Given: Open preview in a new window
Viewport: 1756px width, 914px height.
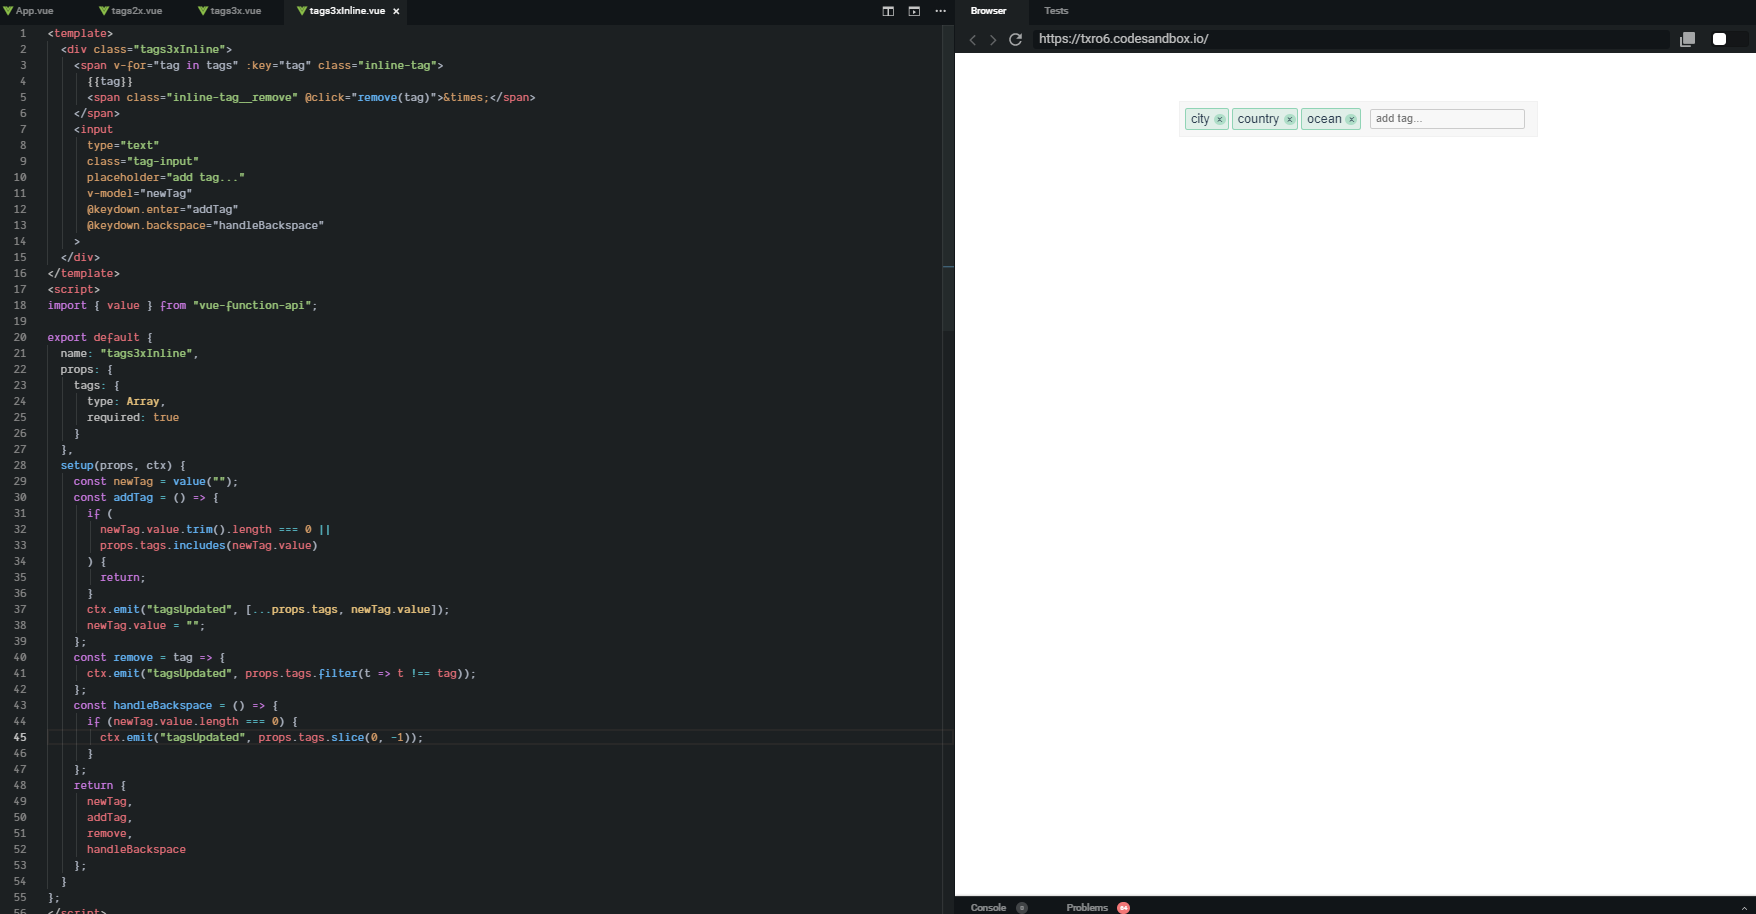Looking at the screenshot, I should click(914, 11).
